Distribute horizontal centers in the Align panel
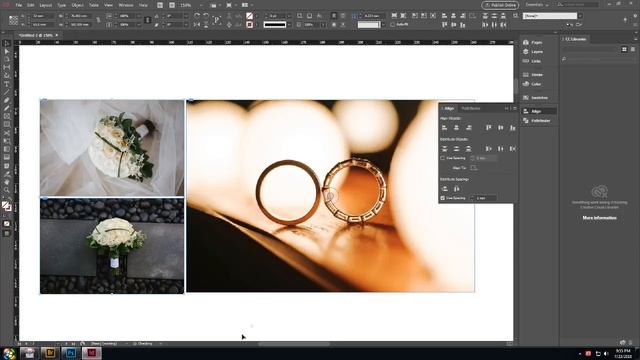 (500, 149)
